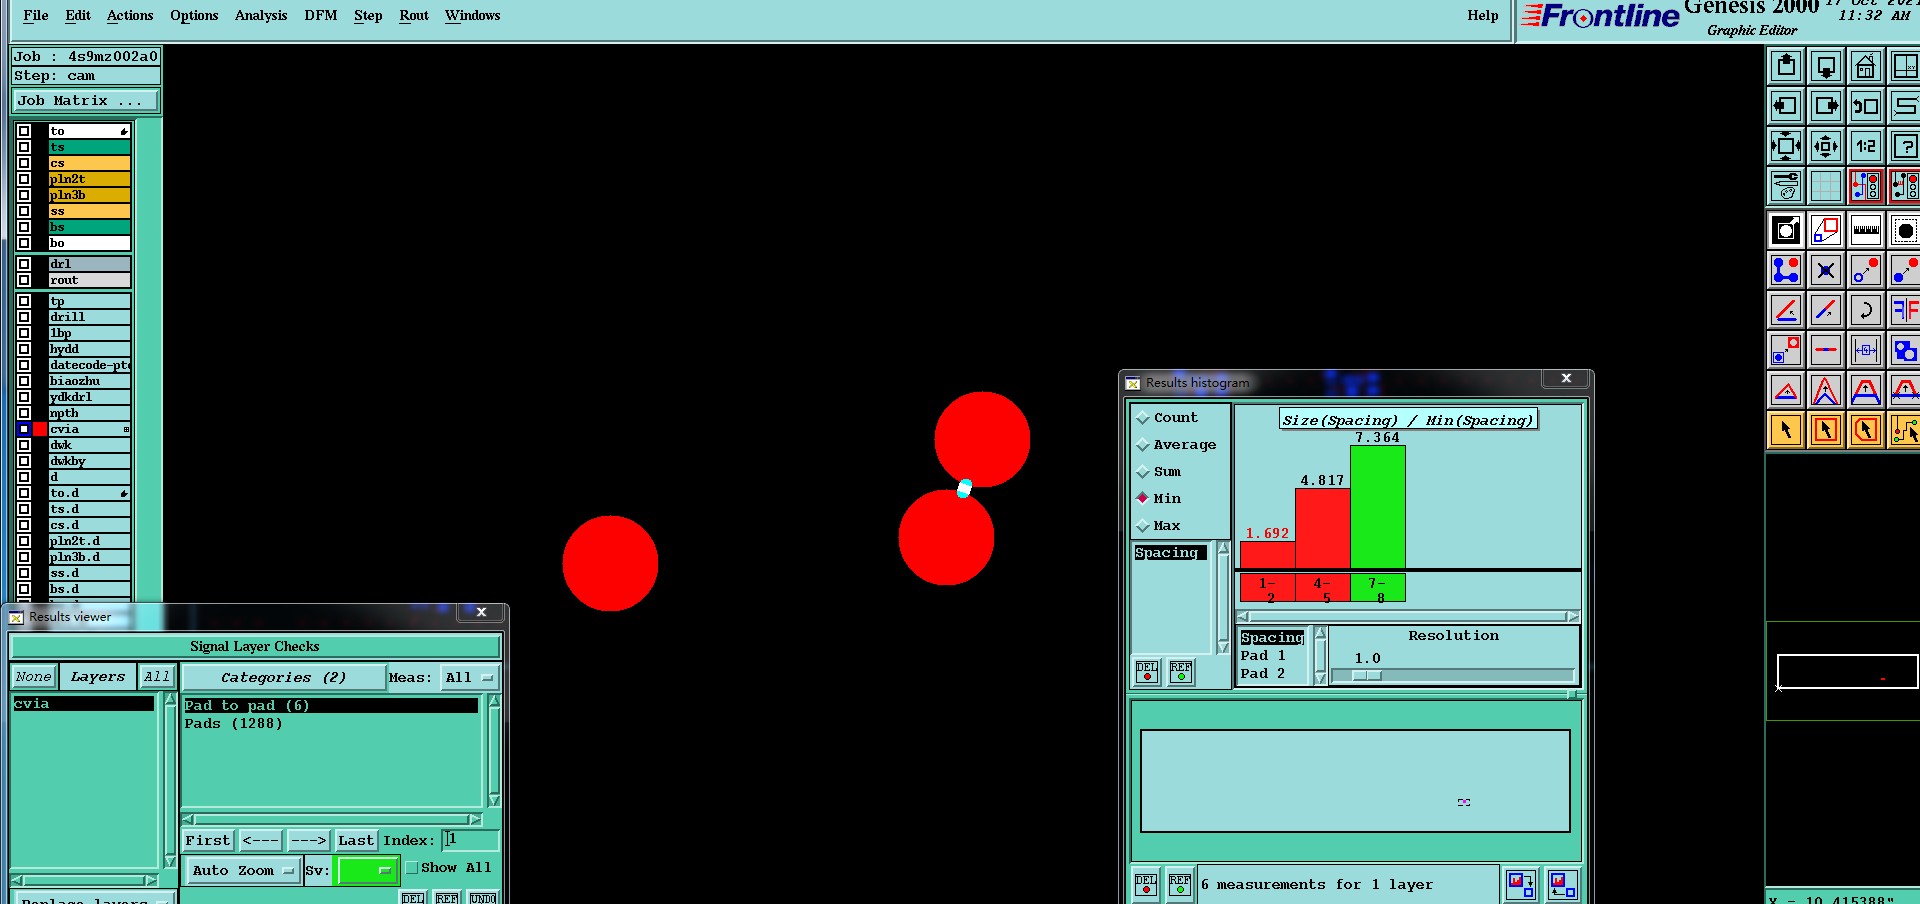Viewport: 1920px width, 904px height.
Task: Toggle the checkbox for layer drl
Action: pos(24,264)
